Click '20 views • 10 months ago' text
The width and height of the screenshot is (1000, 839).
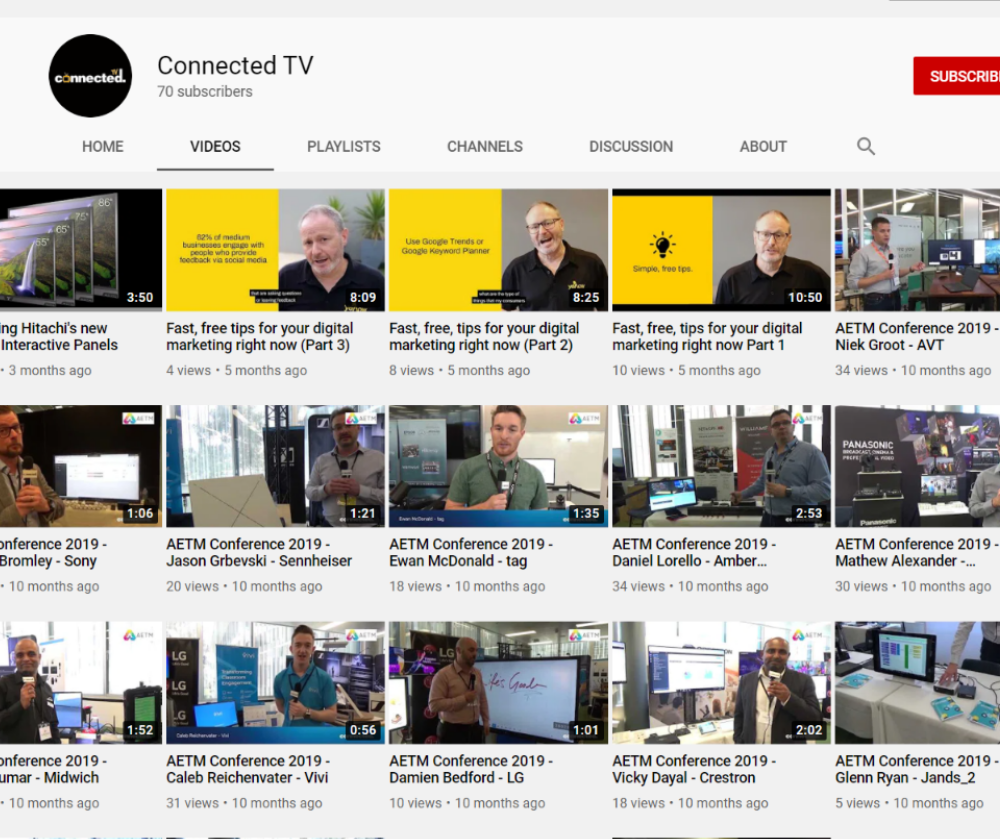click(x=244, y=587)
